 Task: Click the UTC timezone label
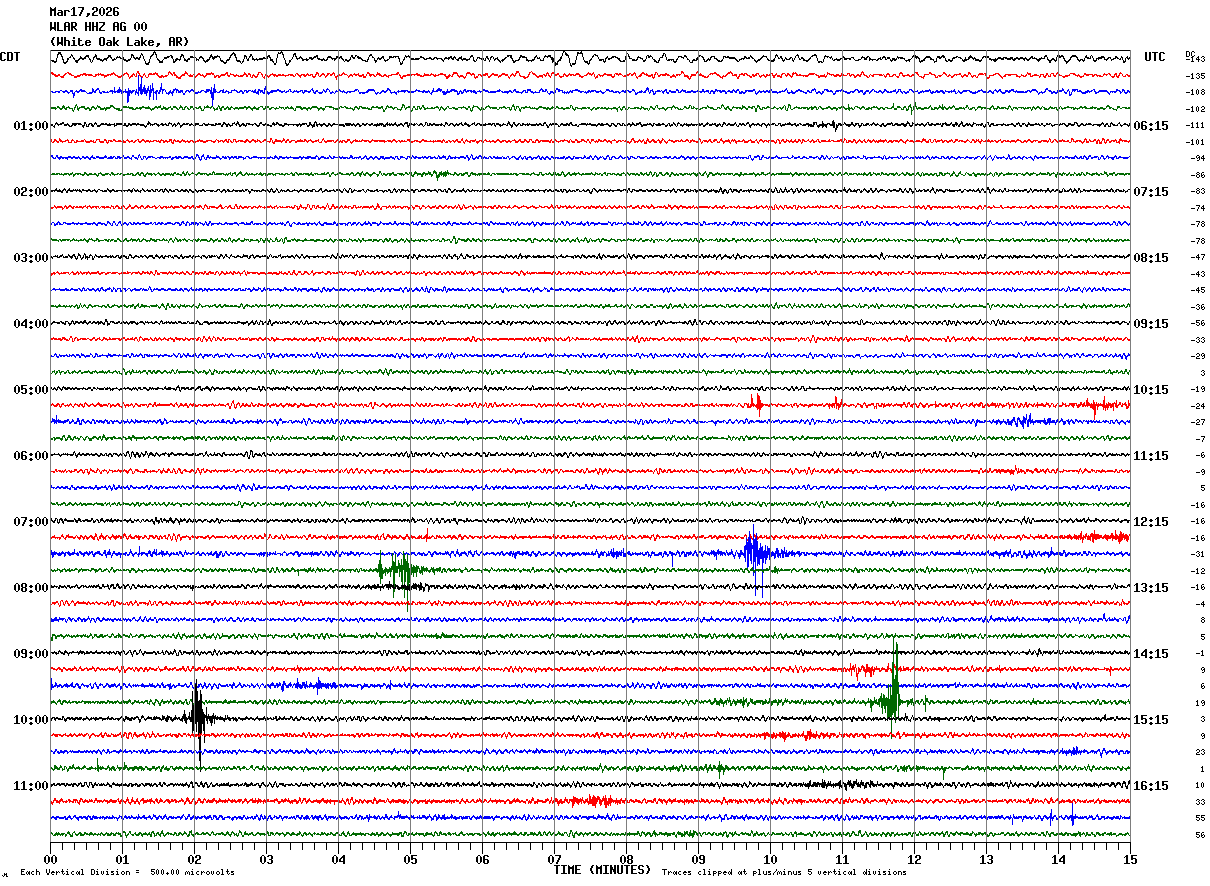click(1155, 57)
